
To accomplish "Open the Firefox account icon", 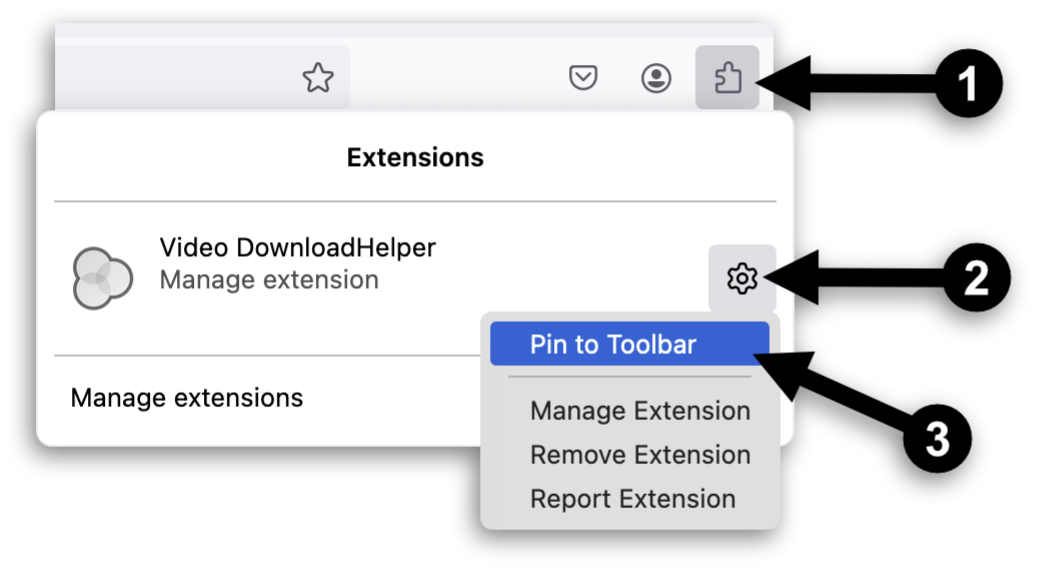I will (x=656, y=77).
